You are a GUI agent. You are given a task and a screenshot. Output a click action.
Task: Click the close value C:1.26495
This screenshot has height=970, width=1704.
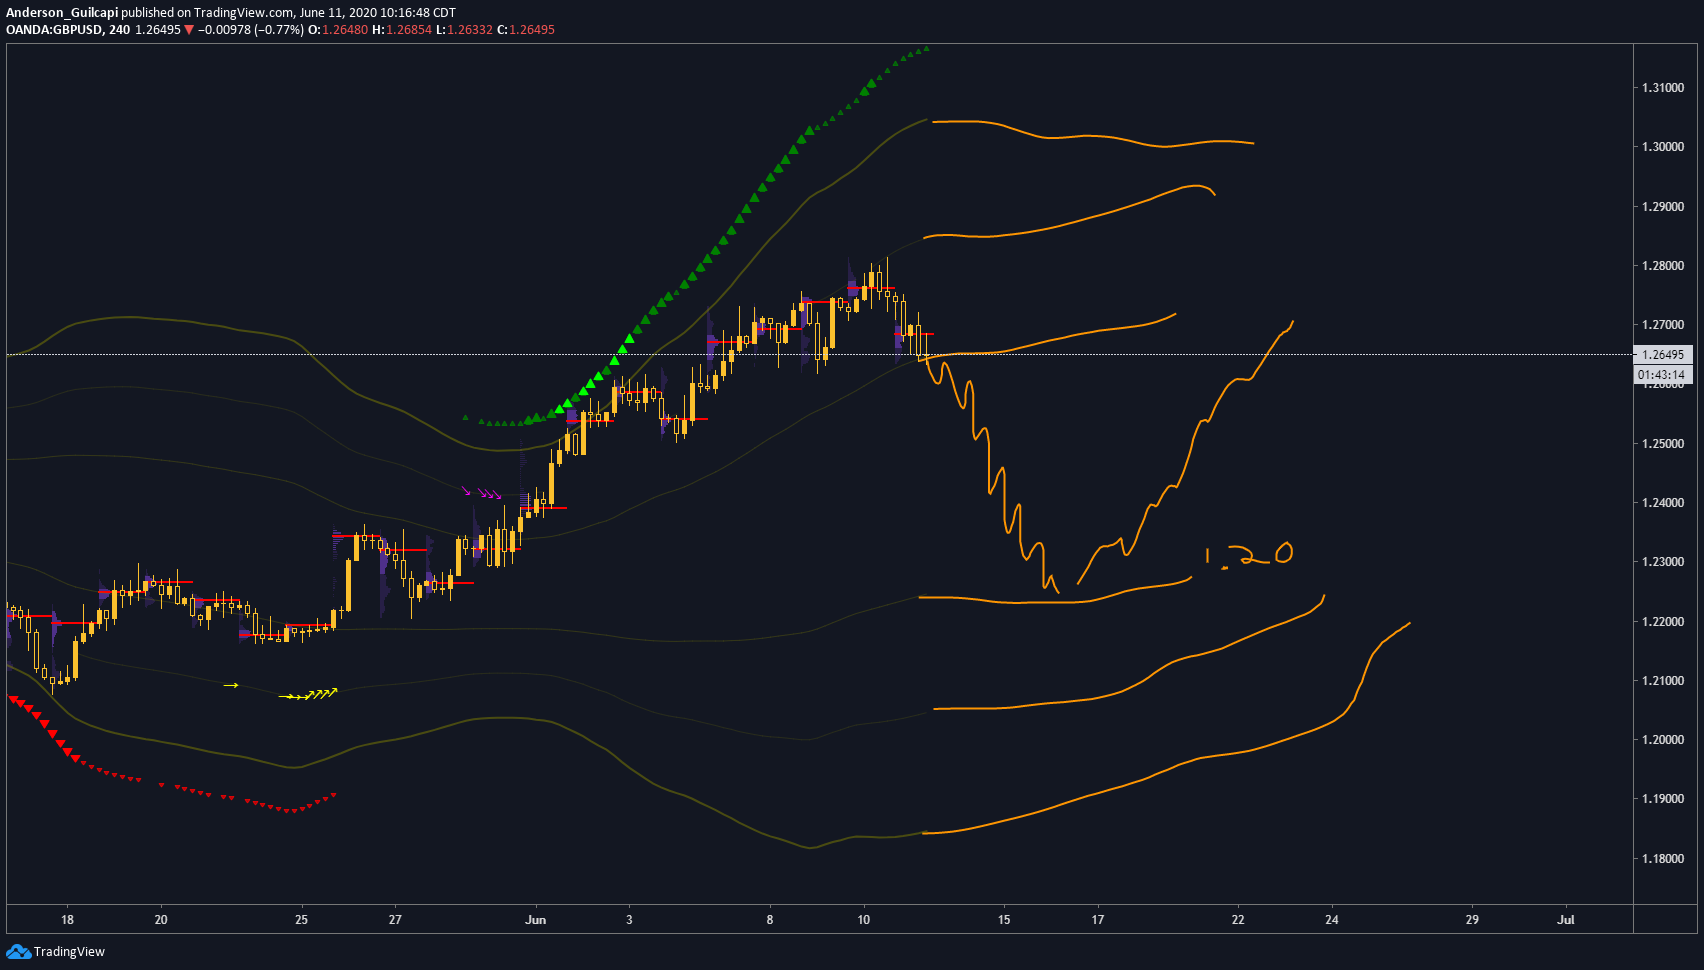[526, 30]
